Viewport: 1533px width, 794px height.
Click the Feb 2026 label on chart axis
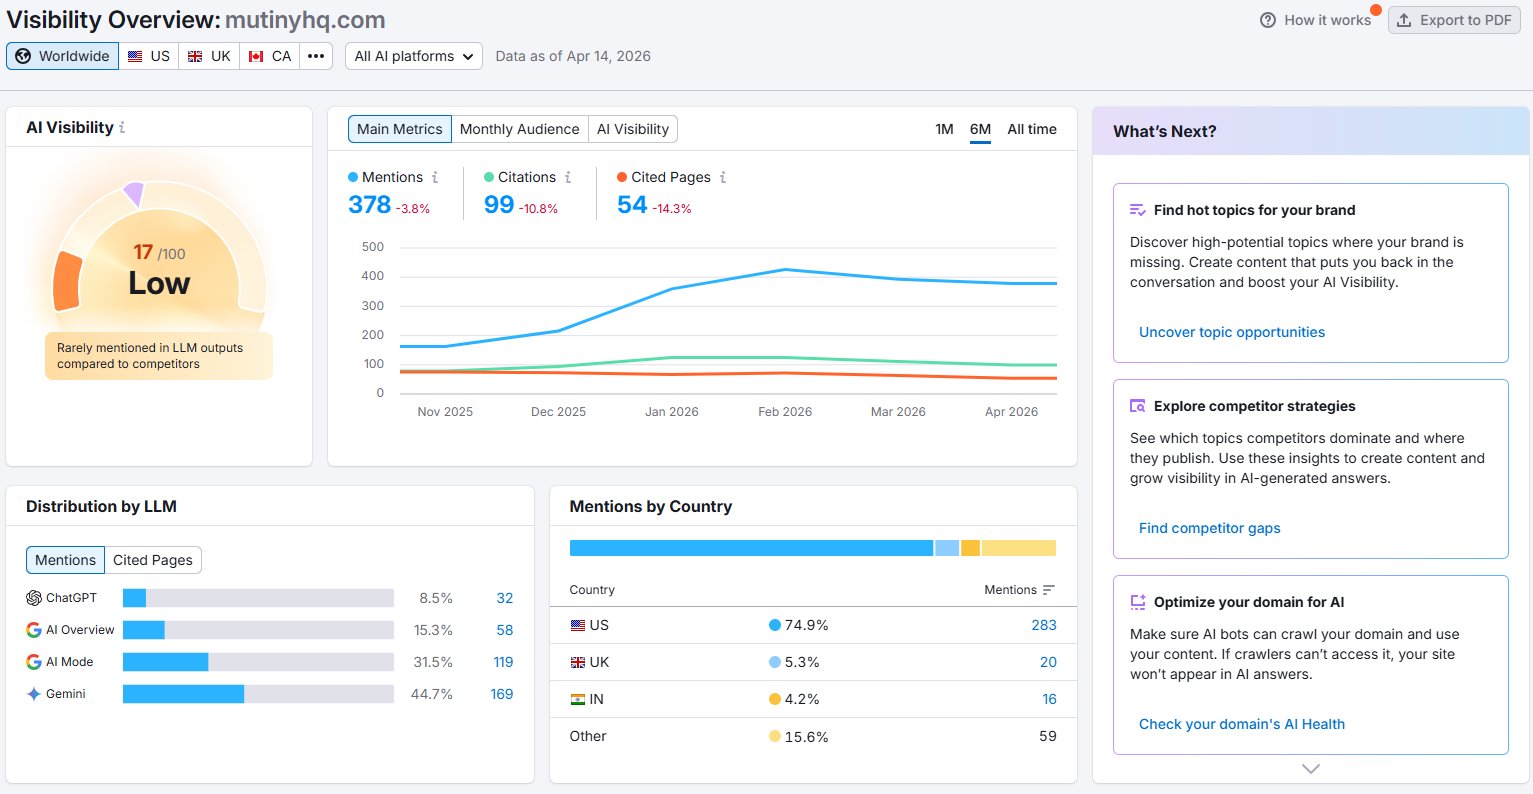coord(785,412)
